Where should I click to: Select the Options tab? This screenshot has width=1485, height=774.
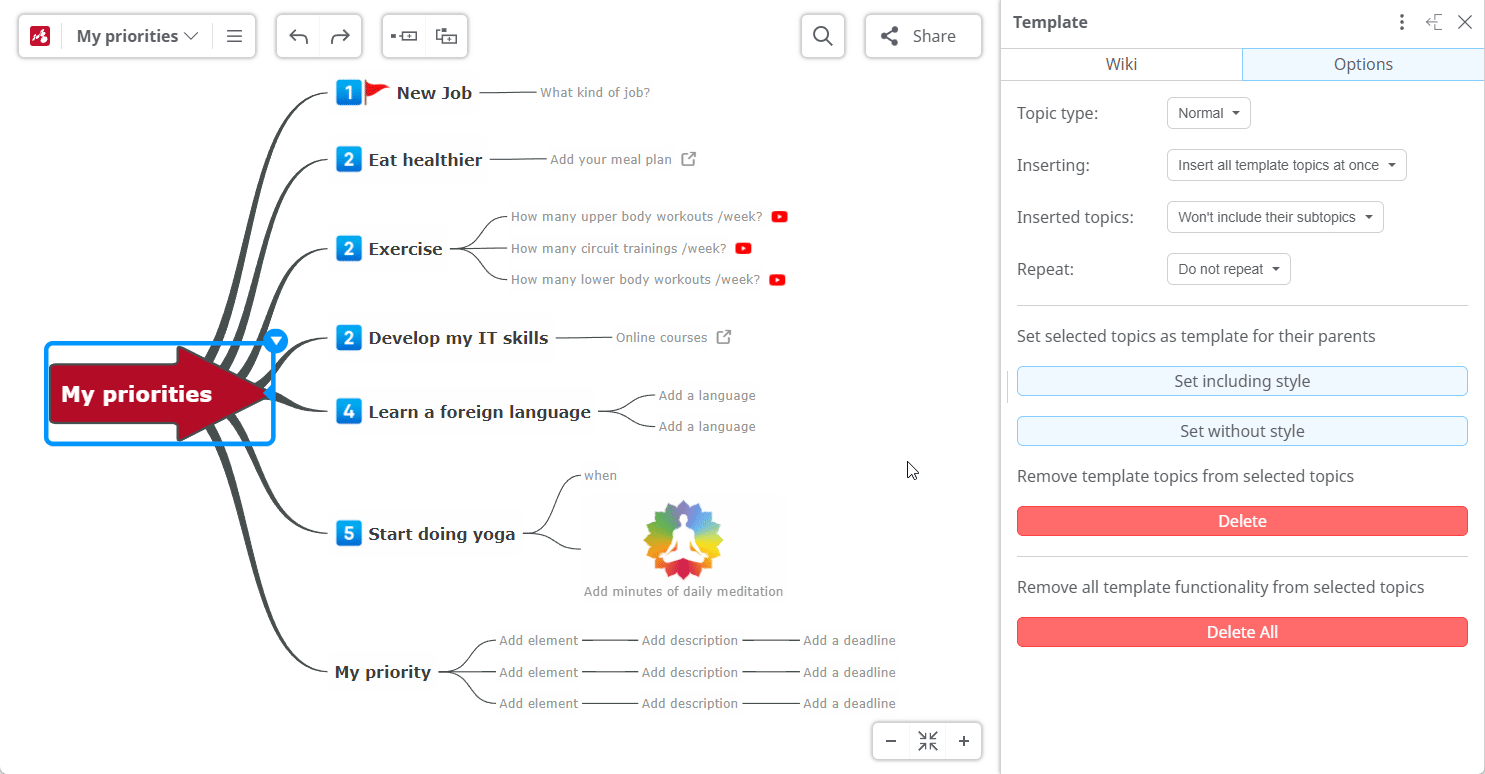pyautogui.click(x=1363, y=64)
